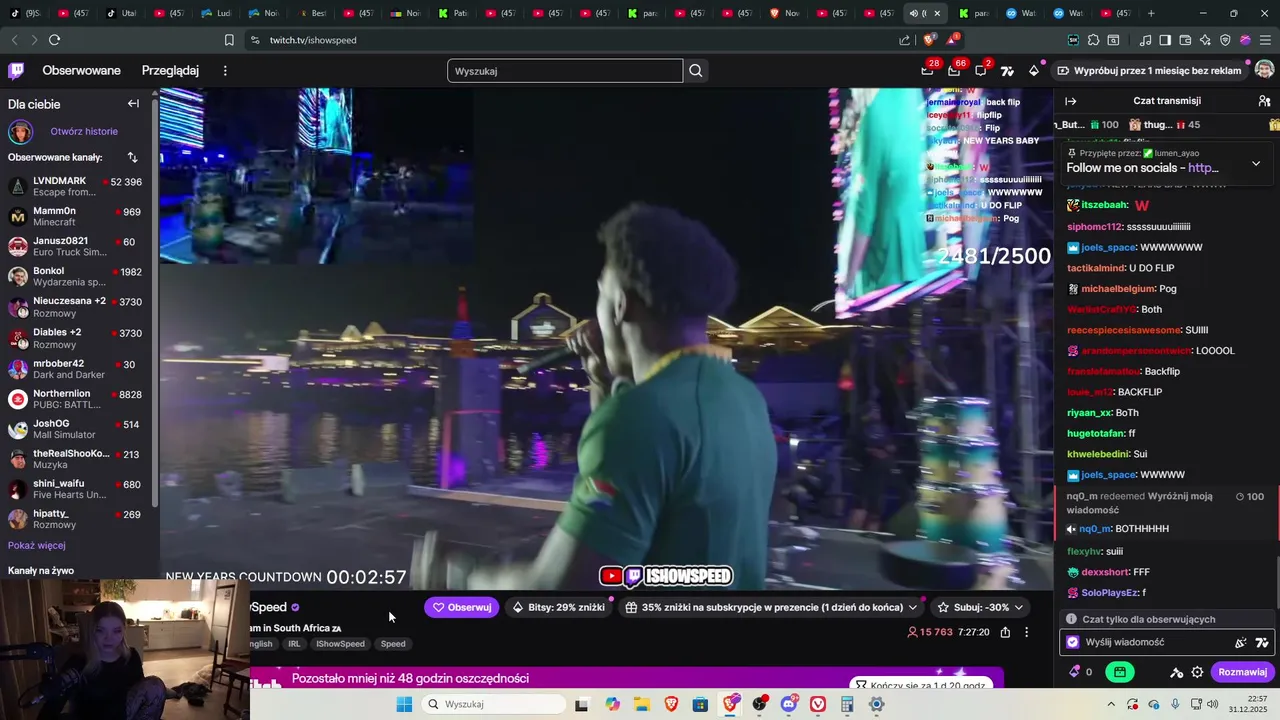Open Mamm0n Minecraft channel in sidebar
This screenshot has width=1280, height=720.
coord(76,217)
